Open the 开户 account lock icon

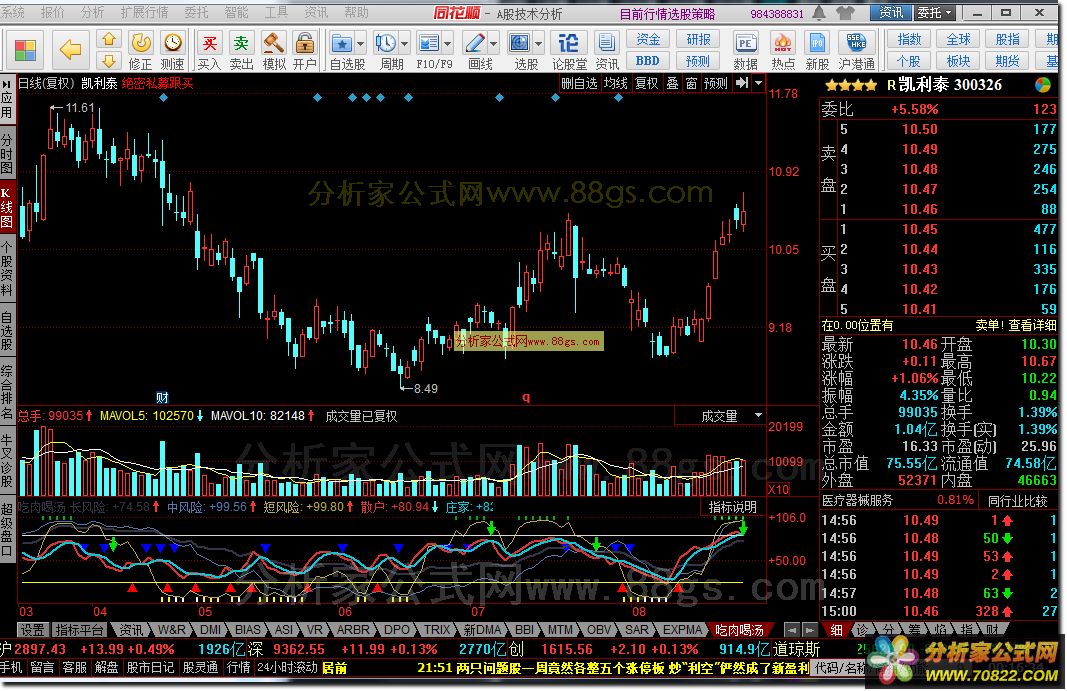[304, 51]
